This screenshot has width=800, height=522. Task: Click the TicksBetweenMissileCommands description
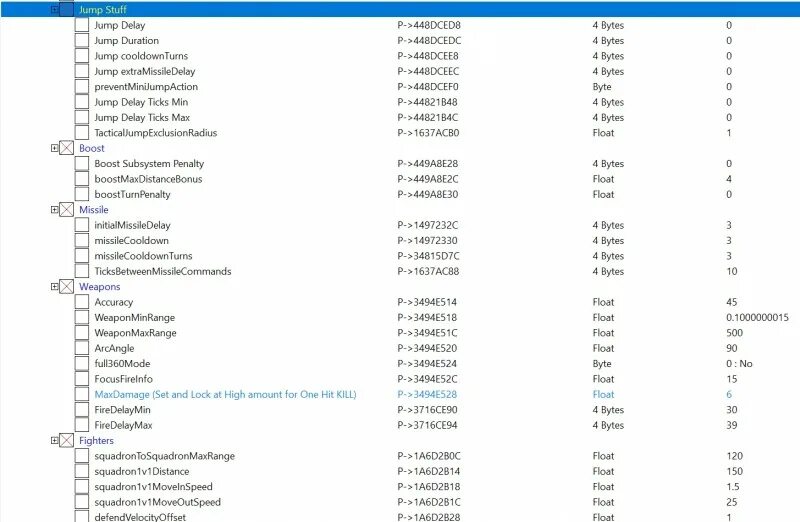click(163, 271)
